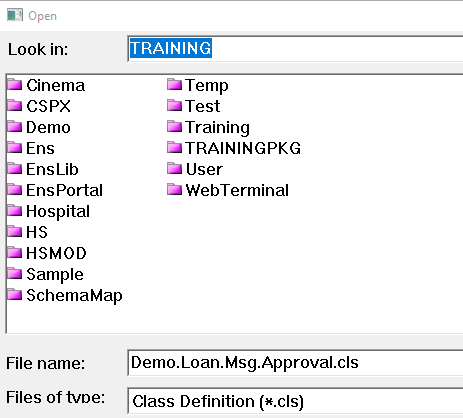Select the WebTerminal folder icon
Screen dimensions: 463x418
[x=174, y=190]
